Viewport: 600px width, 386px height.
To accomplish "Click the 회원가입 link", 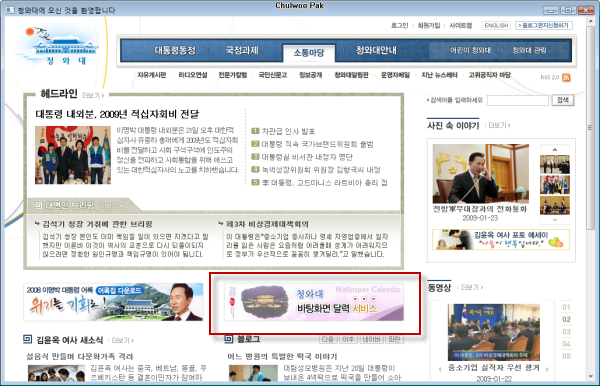I will pyautogui.click(x=429, y=26).
